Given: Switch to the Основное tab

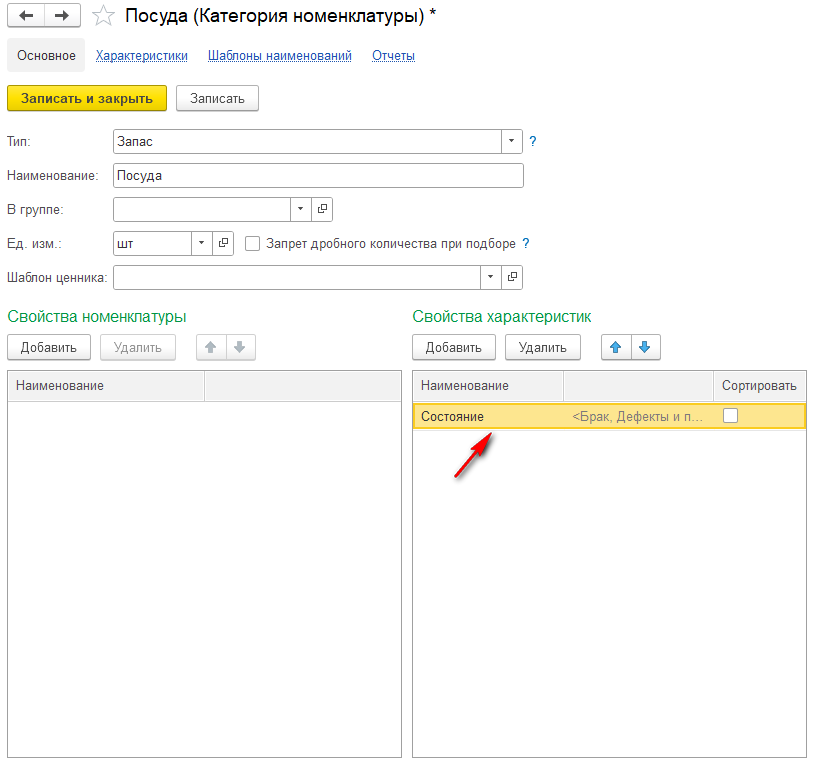Looking at the screenshot, I should pos(46,55).
